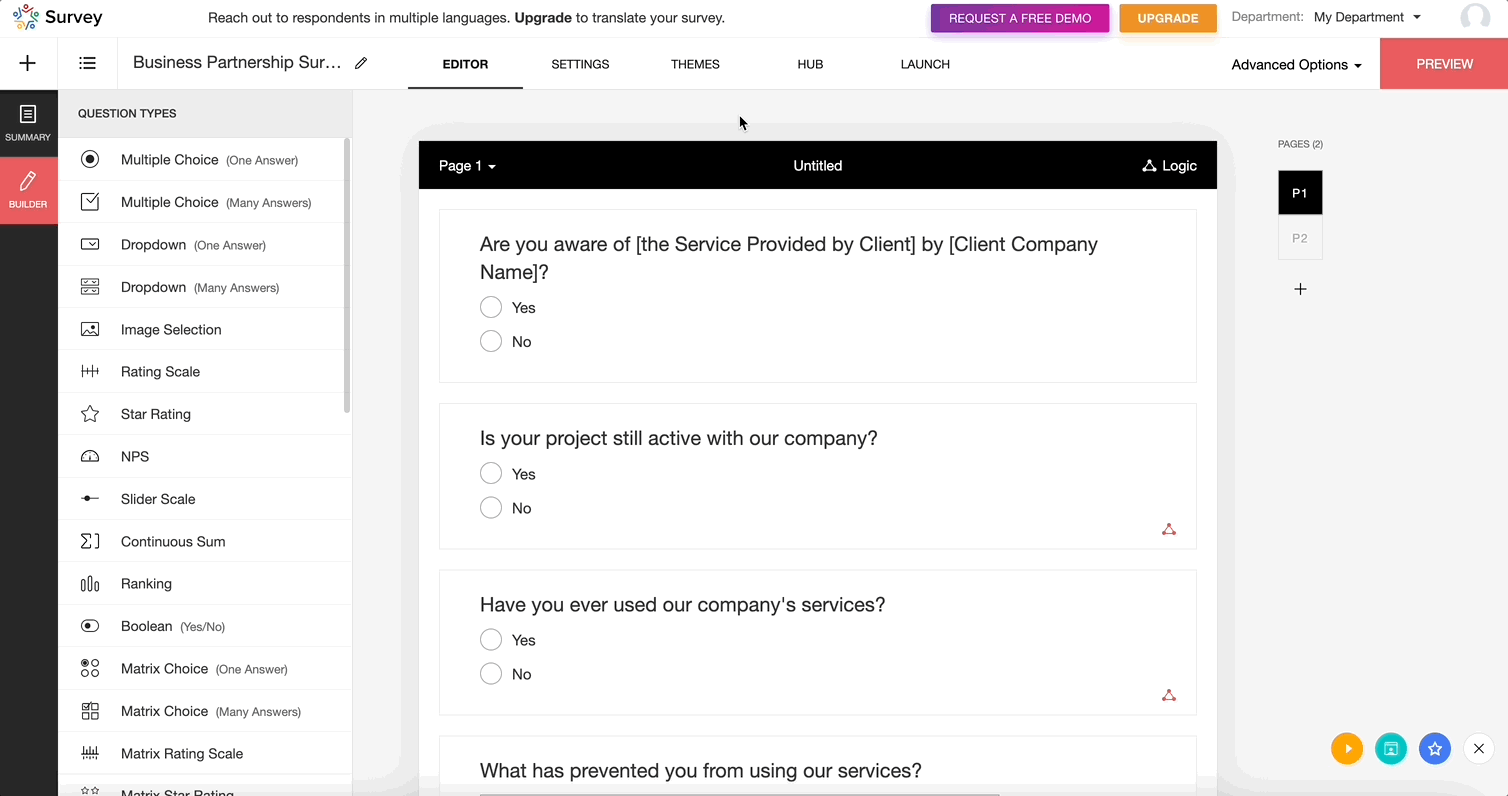The image size is (1508, 796).
Task: Click Request a Free Demo button
Action: (1019, 18)
